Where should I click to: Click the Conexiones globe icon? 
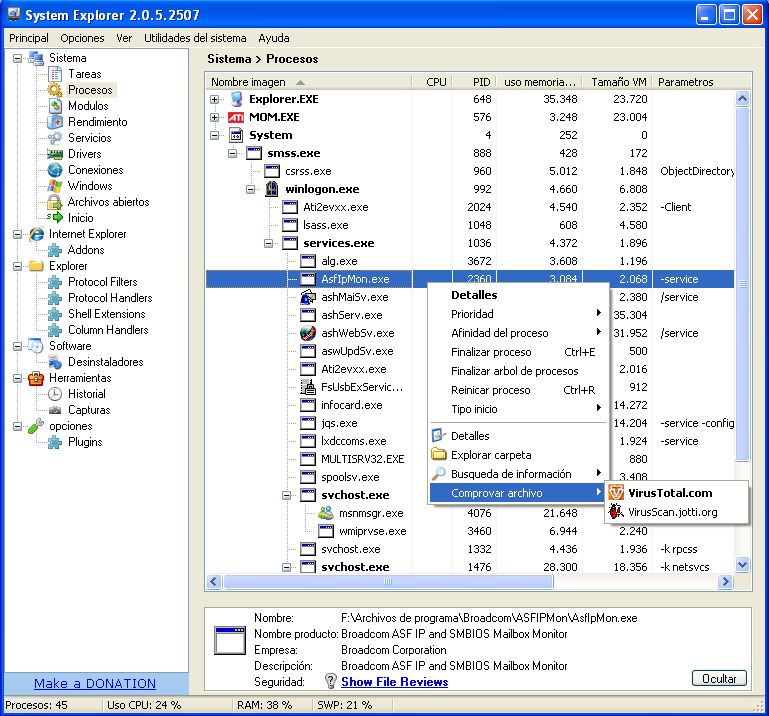pos(55,170)
